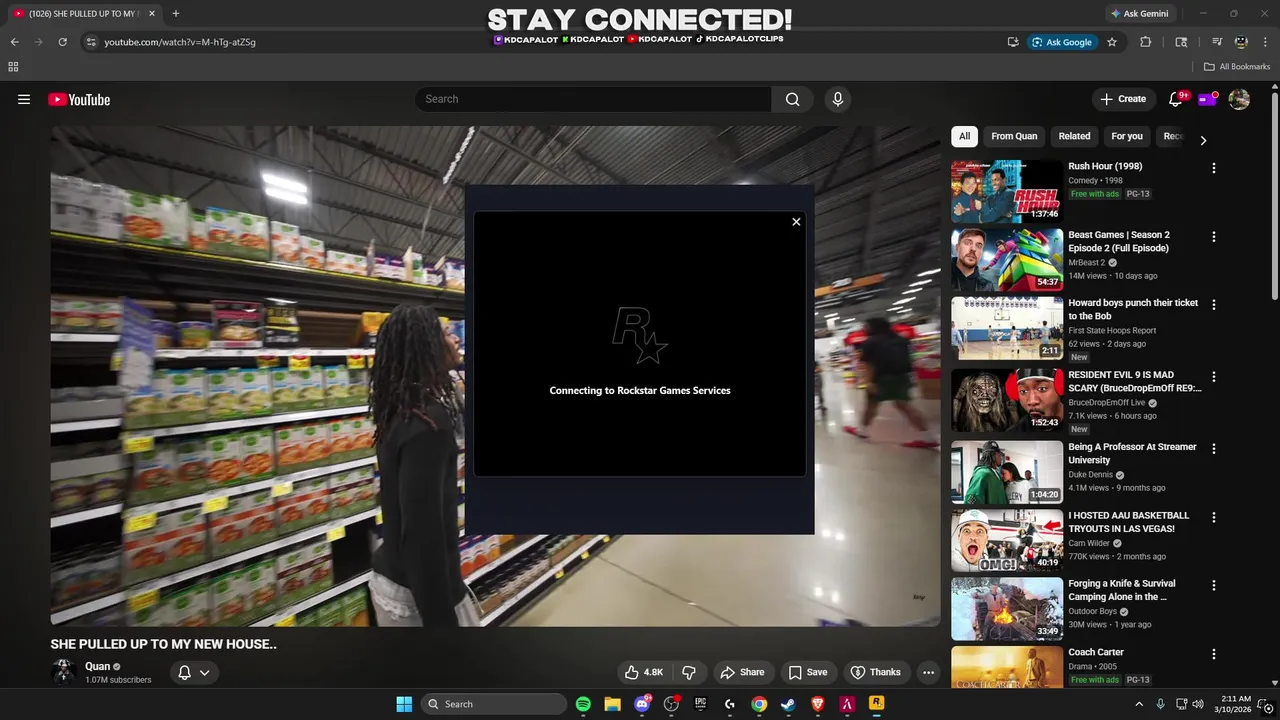This screenshot has height=720, width=1280.
Task: Close the Rockstar Games connecting popup
Action: tap(796, 222)
